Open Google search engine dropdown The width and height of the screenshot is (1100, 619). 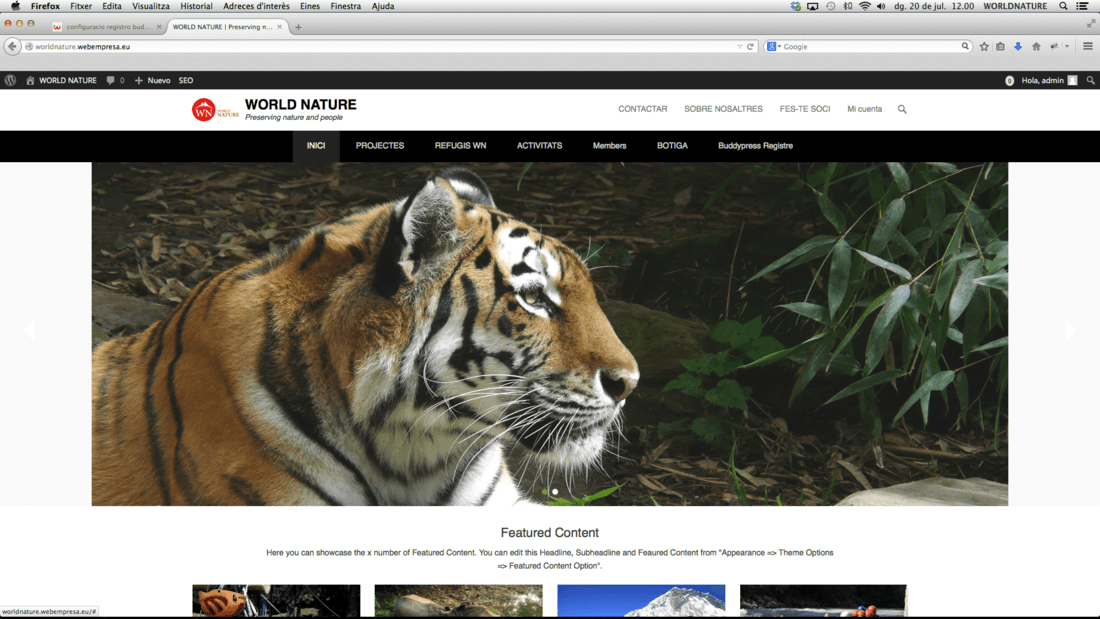[x=774, y=46]
